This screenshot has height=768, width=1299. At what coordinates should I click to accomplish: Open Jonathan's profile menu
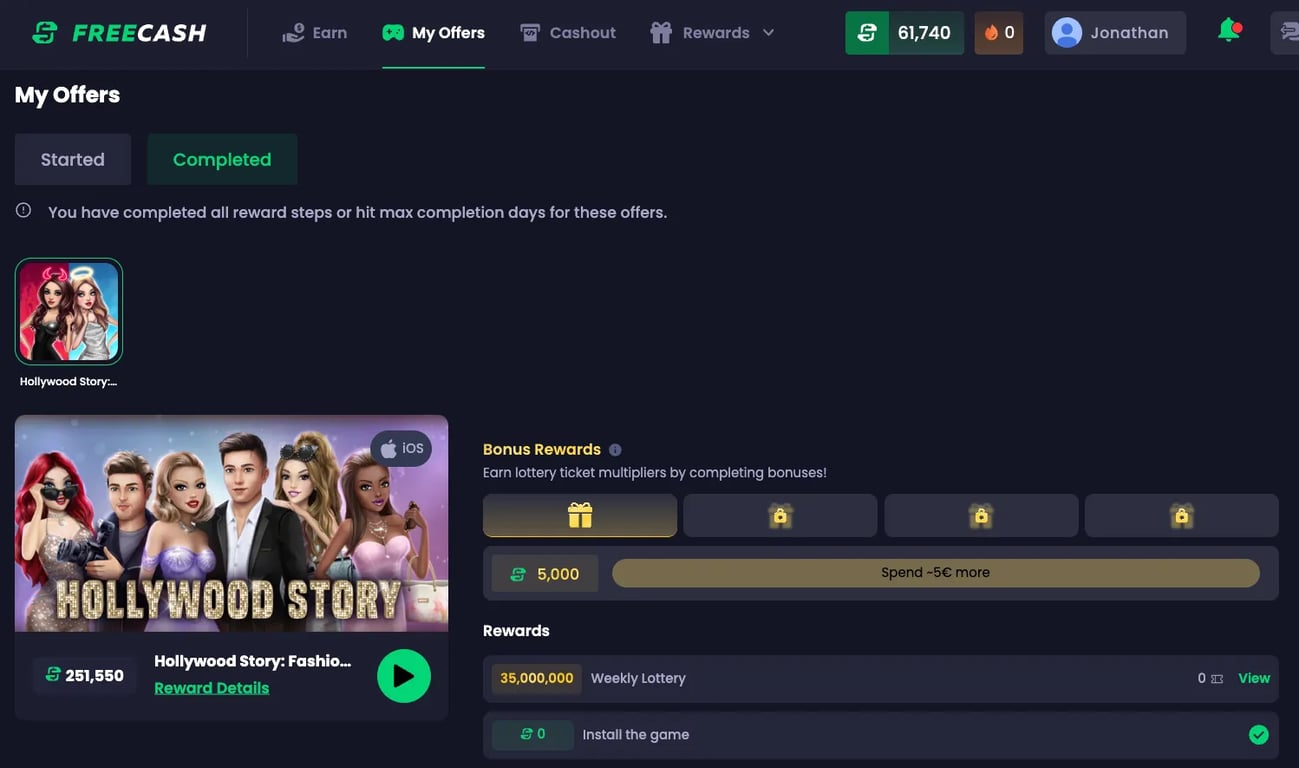tap(1115, 33)
